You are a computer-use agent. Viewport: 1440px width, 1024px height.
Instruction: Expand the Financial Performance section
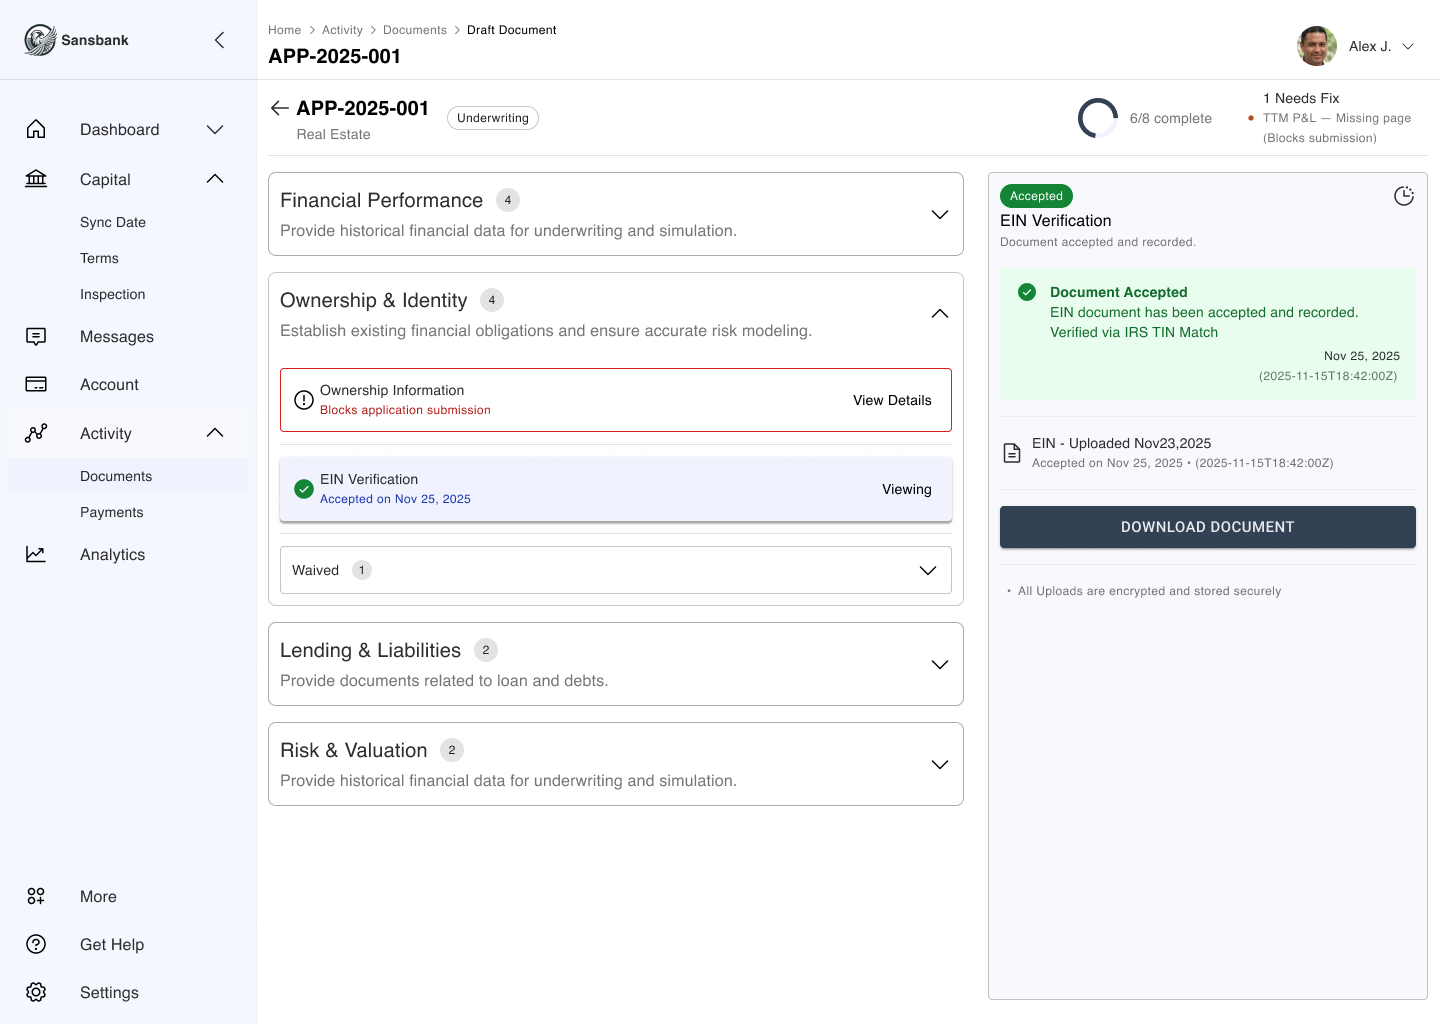pos(939,214)
